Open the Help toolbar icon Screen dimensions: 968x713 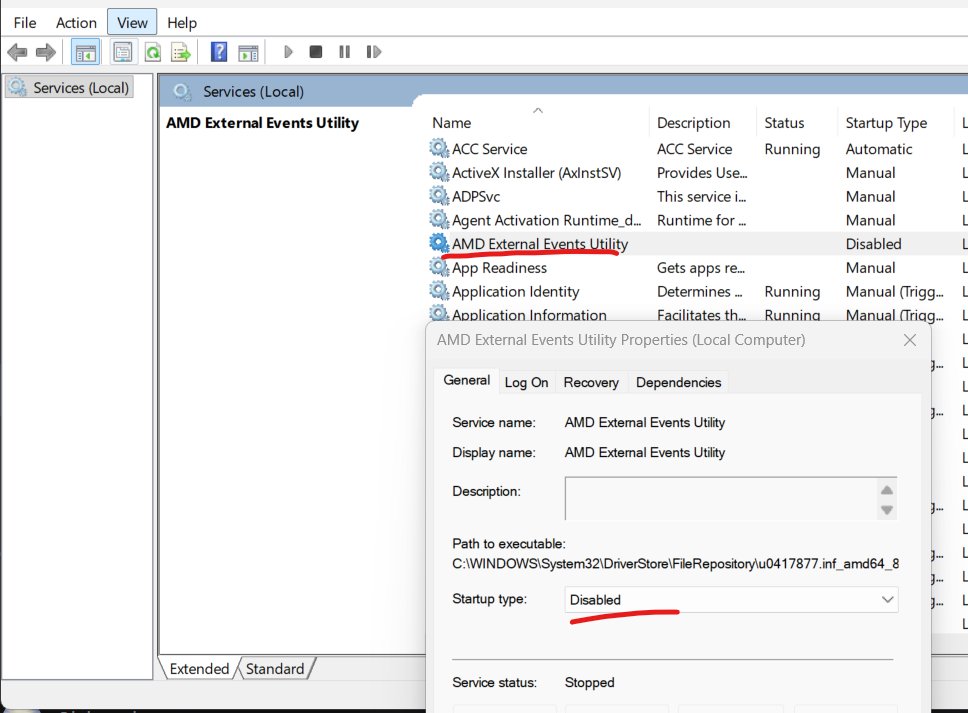click(x=219, y=52)
